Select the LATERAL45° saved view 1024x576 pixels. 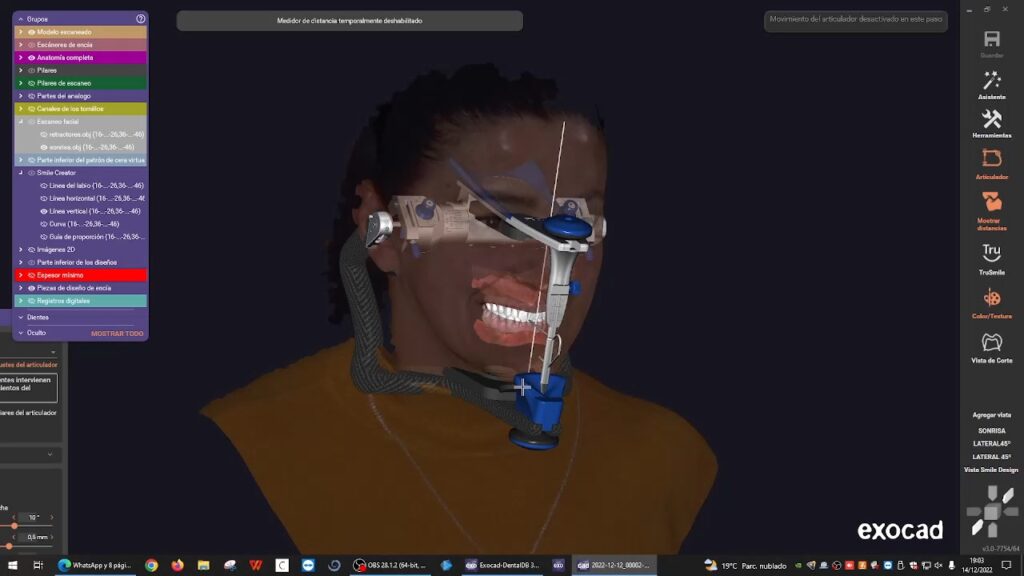[x=991, y=444]
